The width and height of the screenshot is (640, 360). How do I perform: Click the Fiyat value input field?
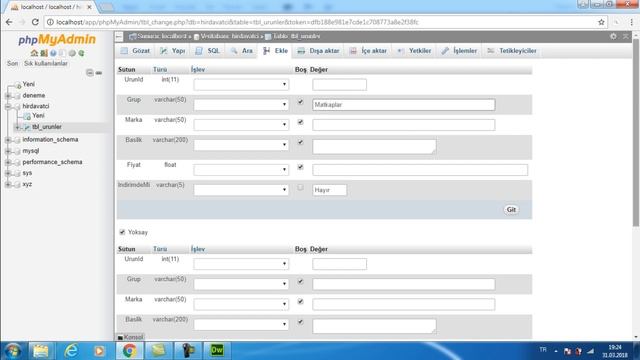coord(420,170)
